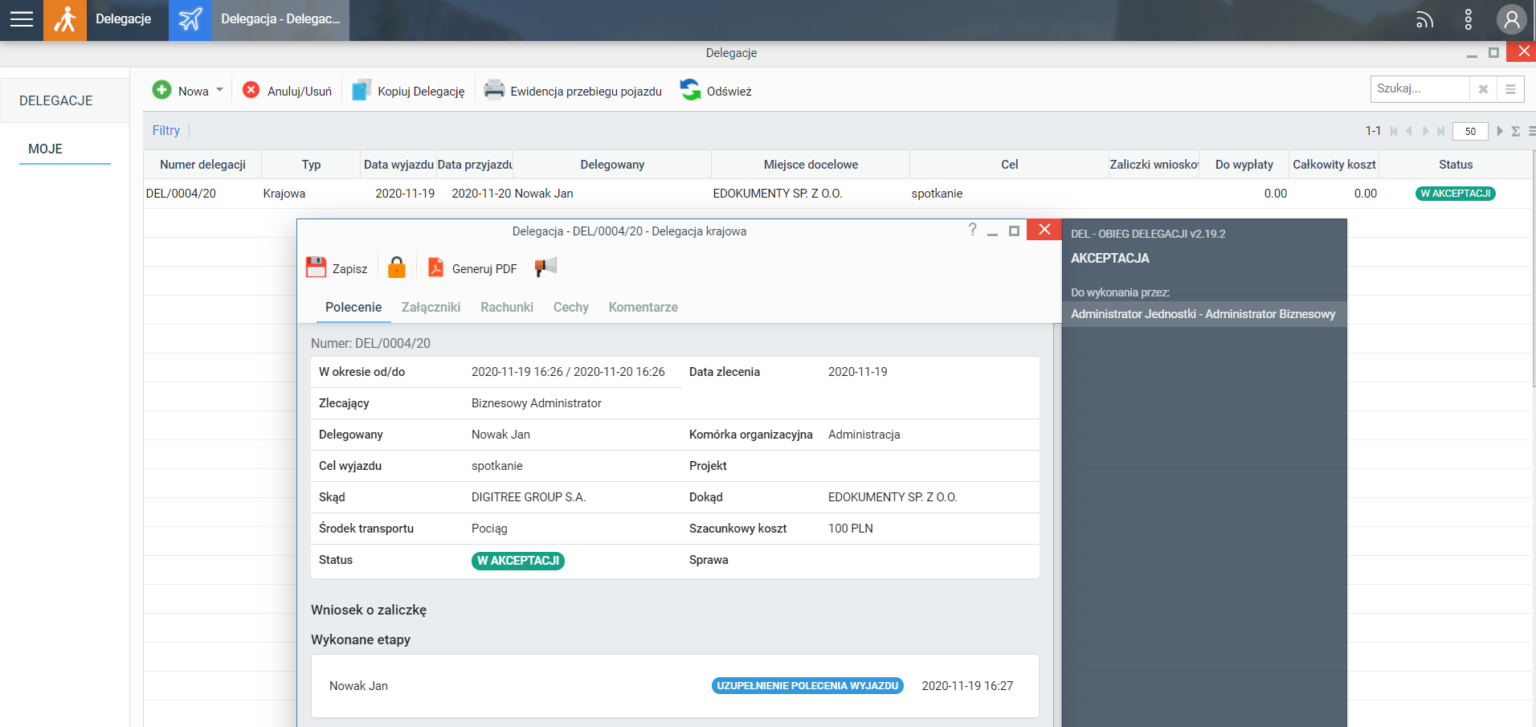Click the Delegacja - Deleg... top bar tab

point(280,19)
